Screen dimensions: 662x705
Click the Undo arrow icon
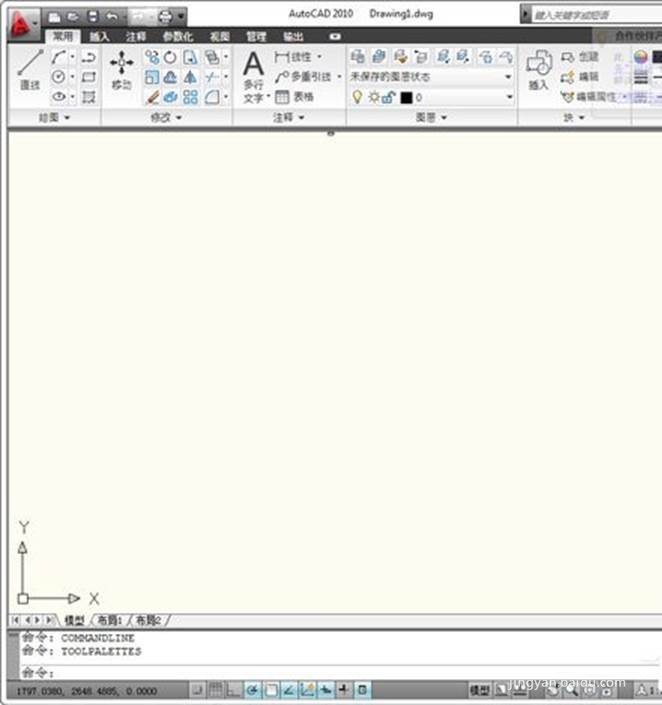[x=112, y=17]
